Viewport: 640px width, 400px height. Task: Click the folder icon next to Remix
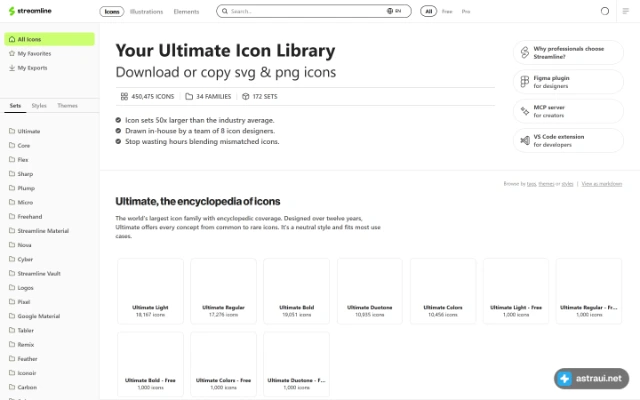[12, 344]
